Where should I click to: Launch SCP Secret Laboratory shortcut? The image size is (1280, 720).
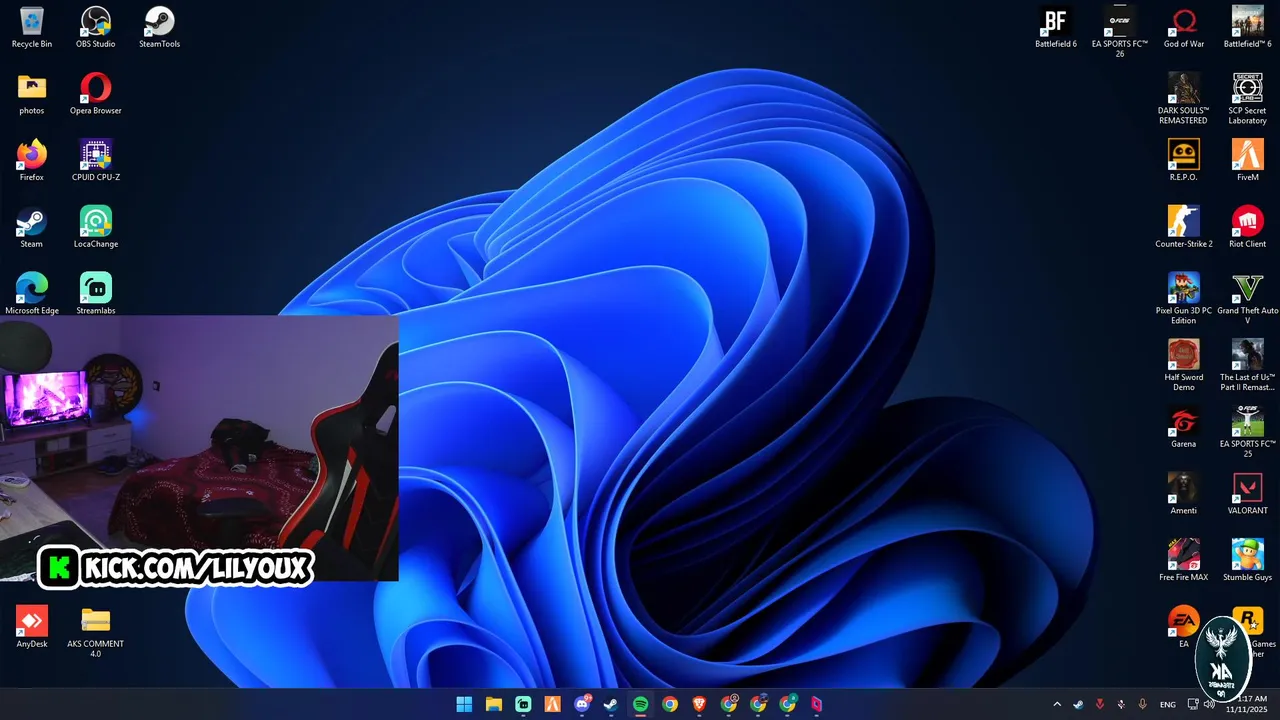point(1248,98)
